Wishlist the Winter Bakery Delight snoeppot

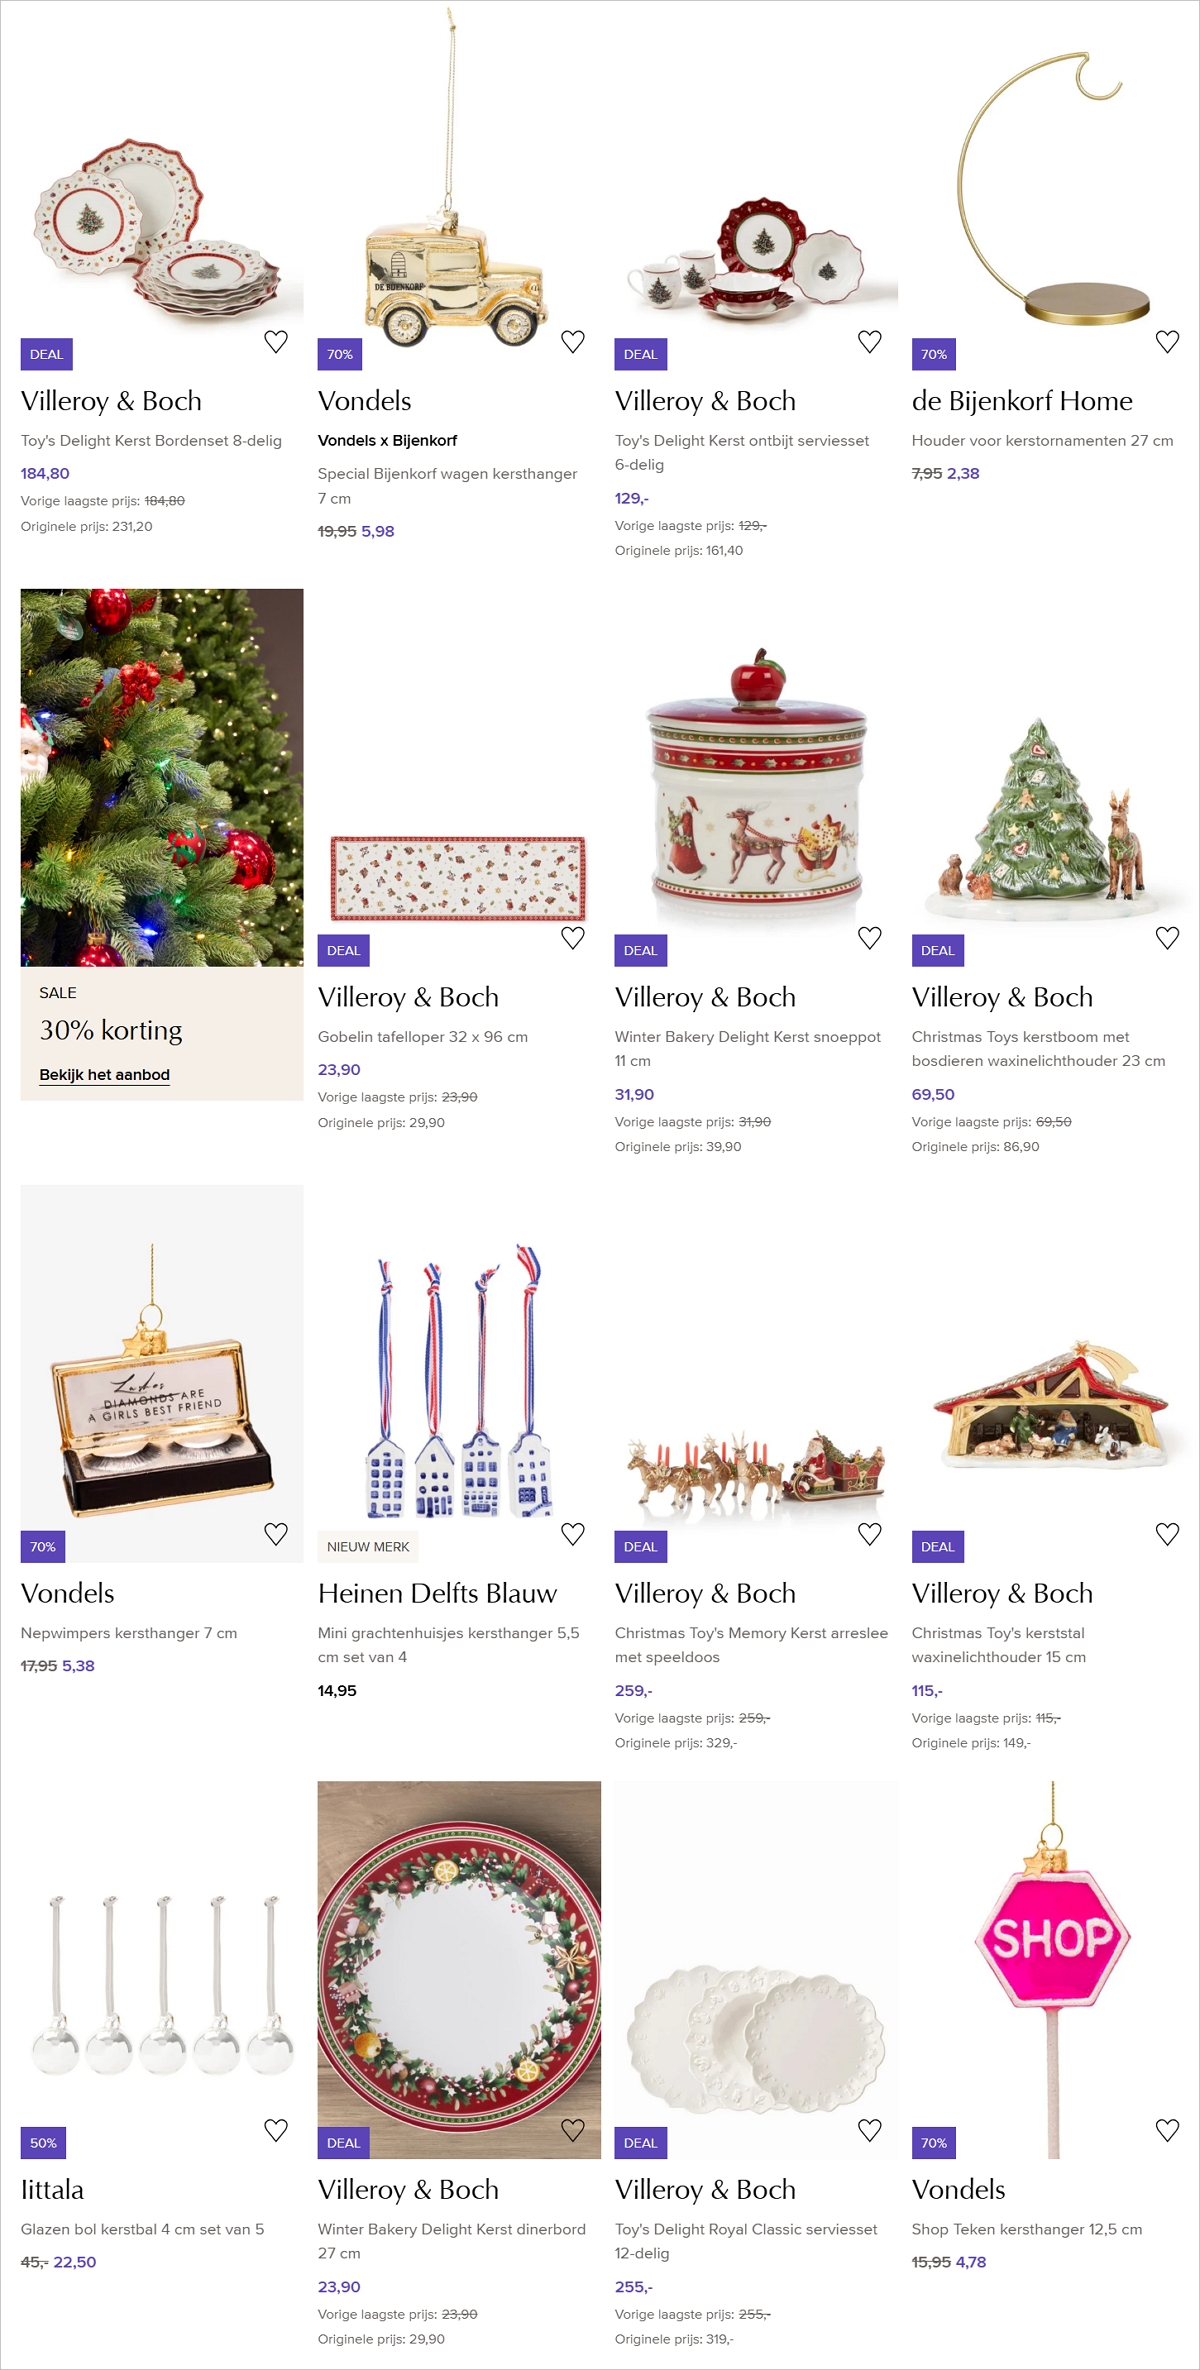tap(870, 938)
